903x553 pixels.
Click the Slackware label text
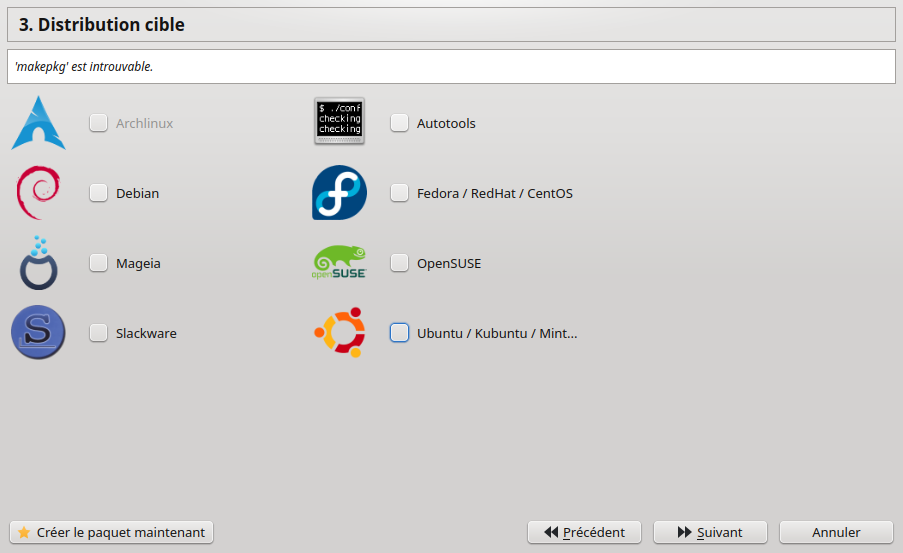click(x=146, y=334)
